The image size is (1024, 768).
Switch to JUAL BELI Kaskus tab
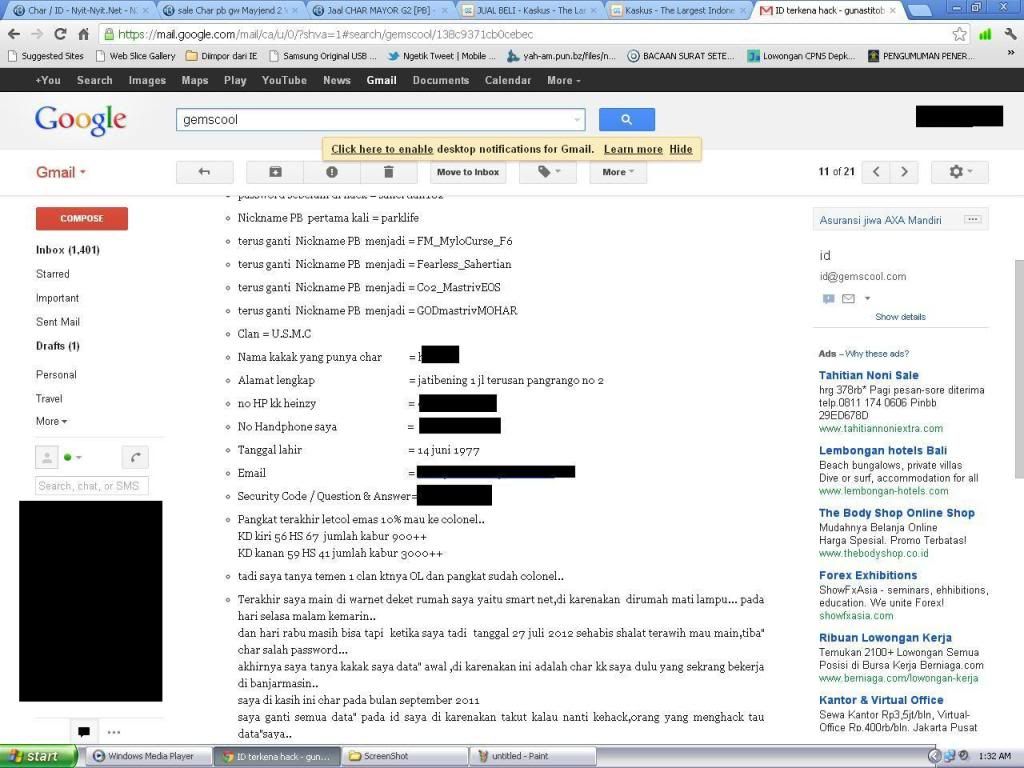point(528,10)
